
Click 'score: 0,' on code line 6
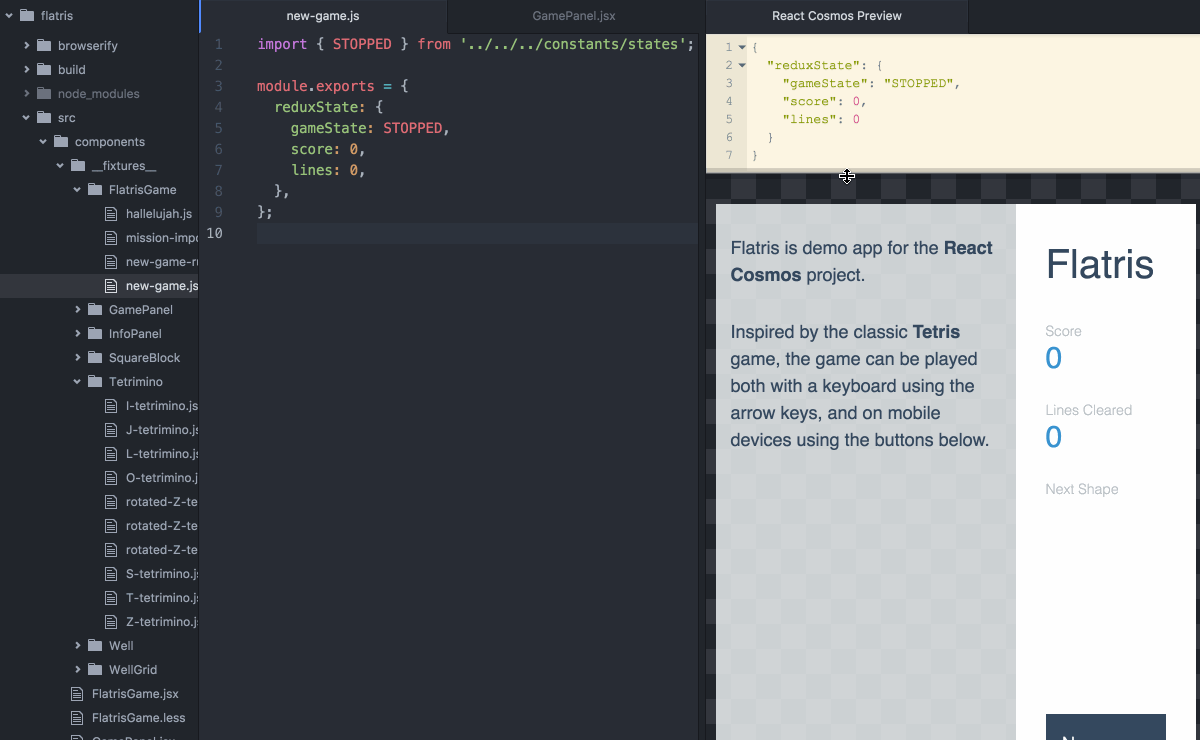pyautogui.click(x=329, y=149)
